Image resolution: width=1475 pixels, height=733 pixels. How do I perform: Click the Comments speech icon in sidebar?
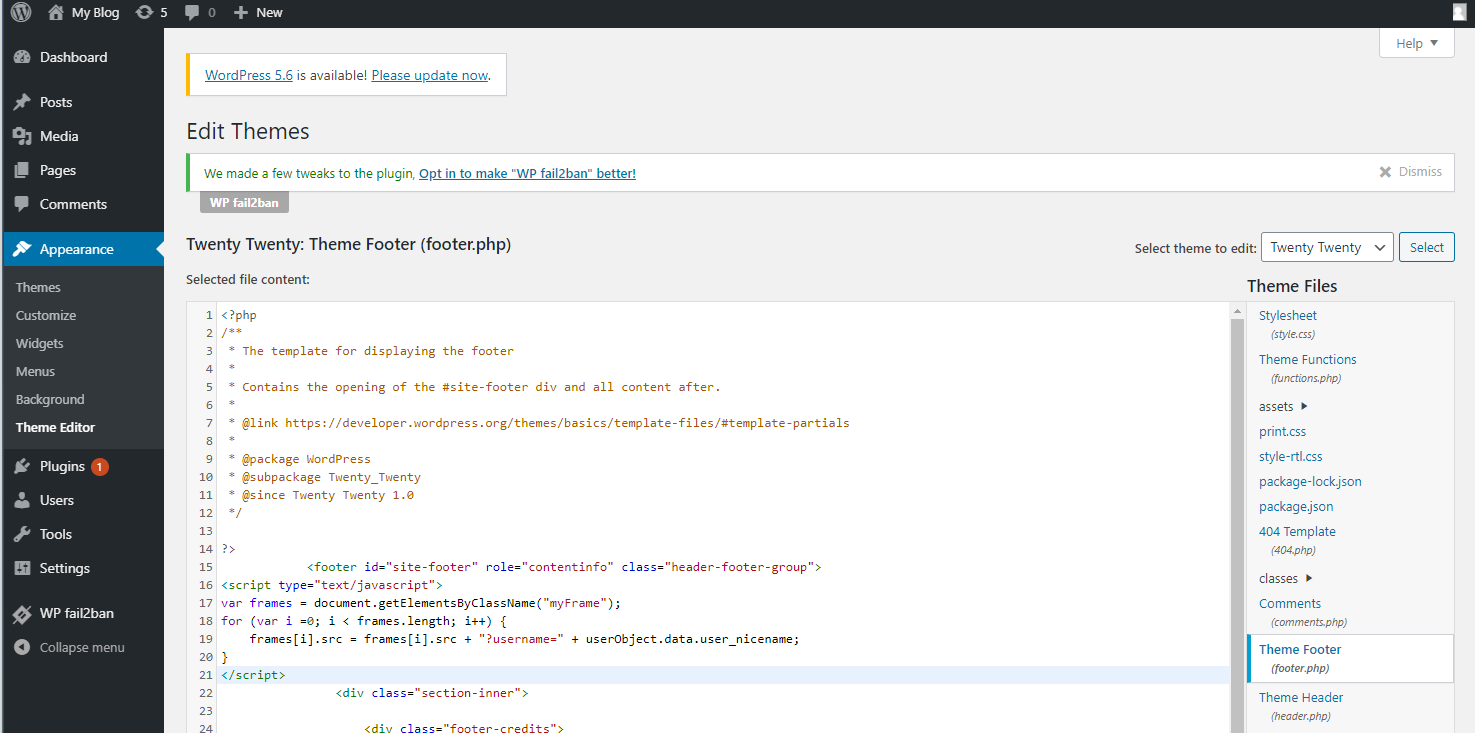coord(22,204)
